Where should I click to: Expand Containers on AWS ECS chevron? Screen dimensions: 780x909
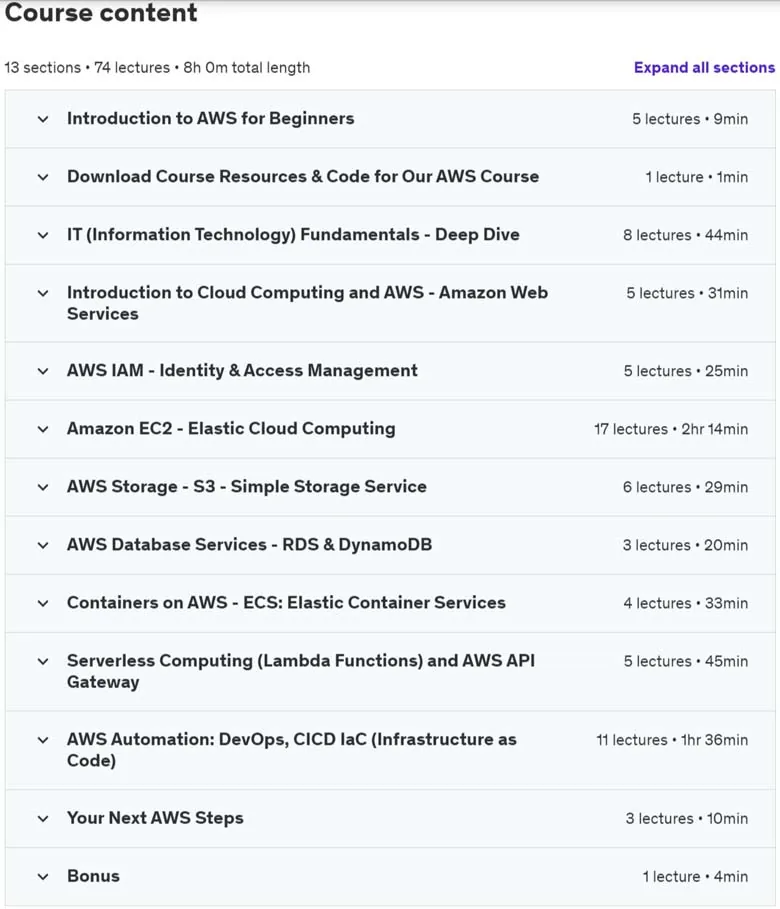coord(43,603)
